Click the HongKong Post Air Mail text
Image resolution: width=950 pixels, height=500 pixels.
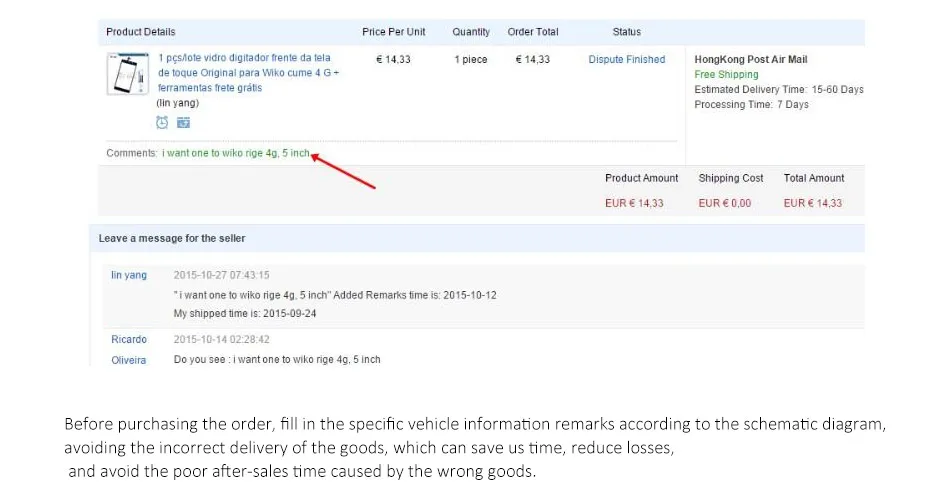point(750,60)
